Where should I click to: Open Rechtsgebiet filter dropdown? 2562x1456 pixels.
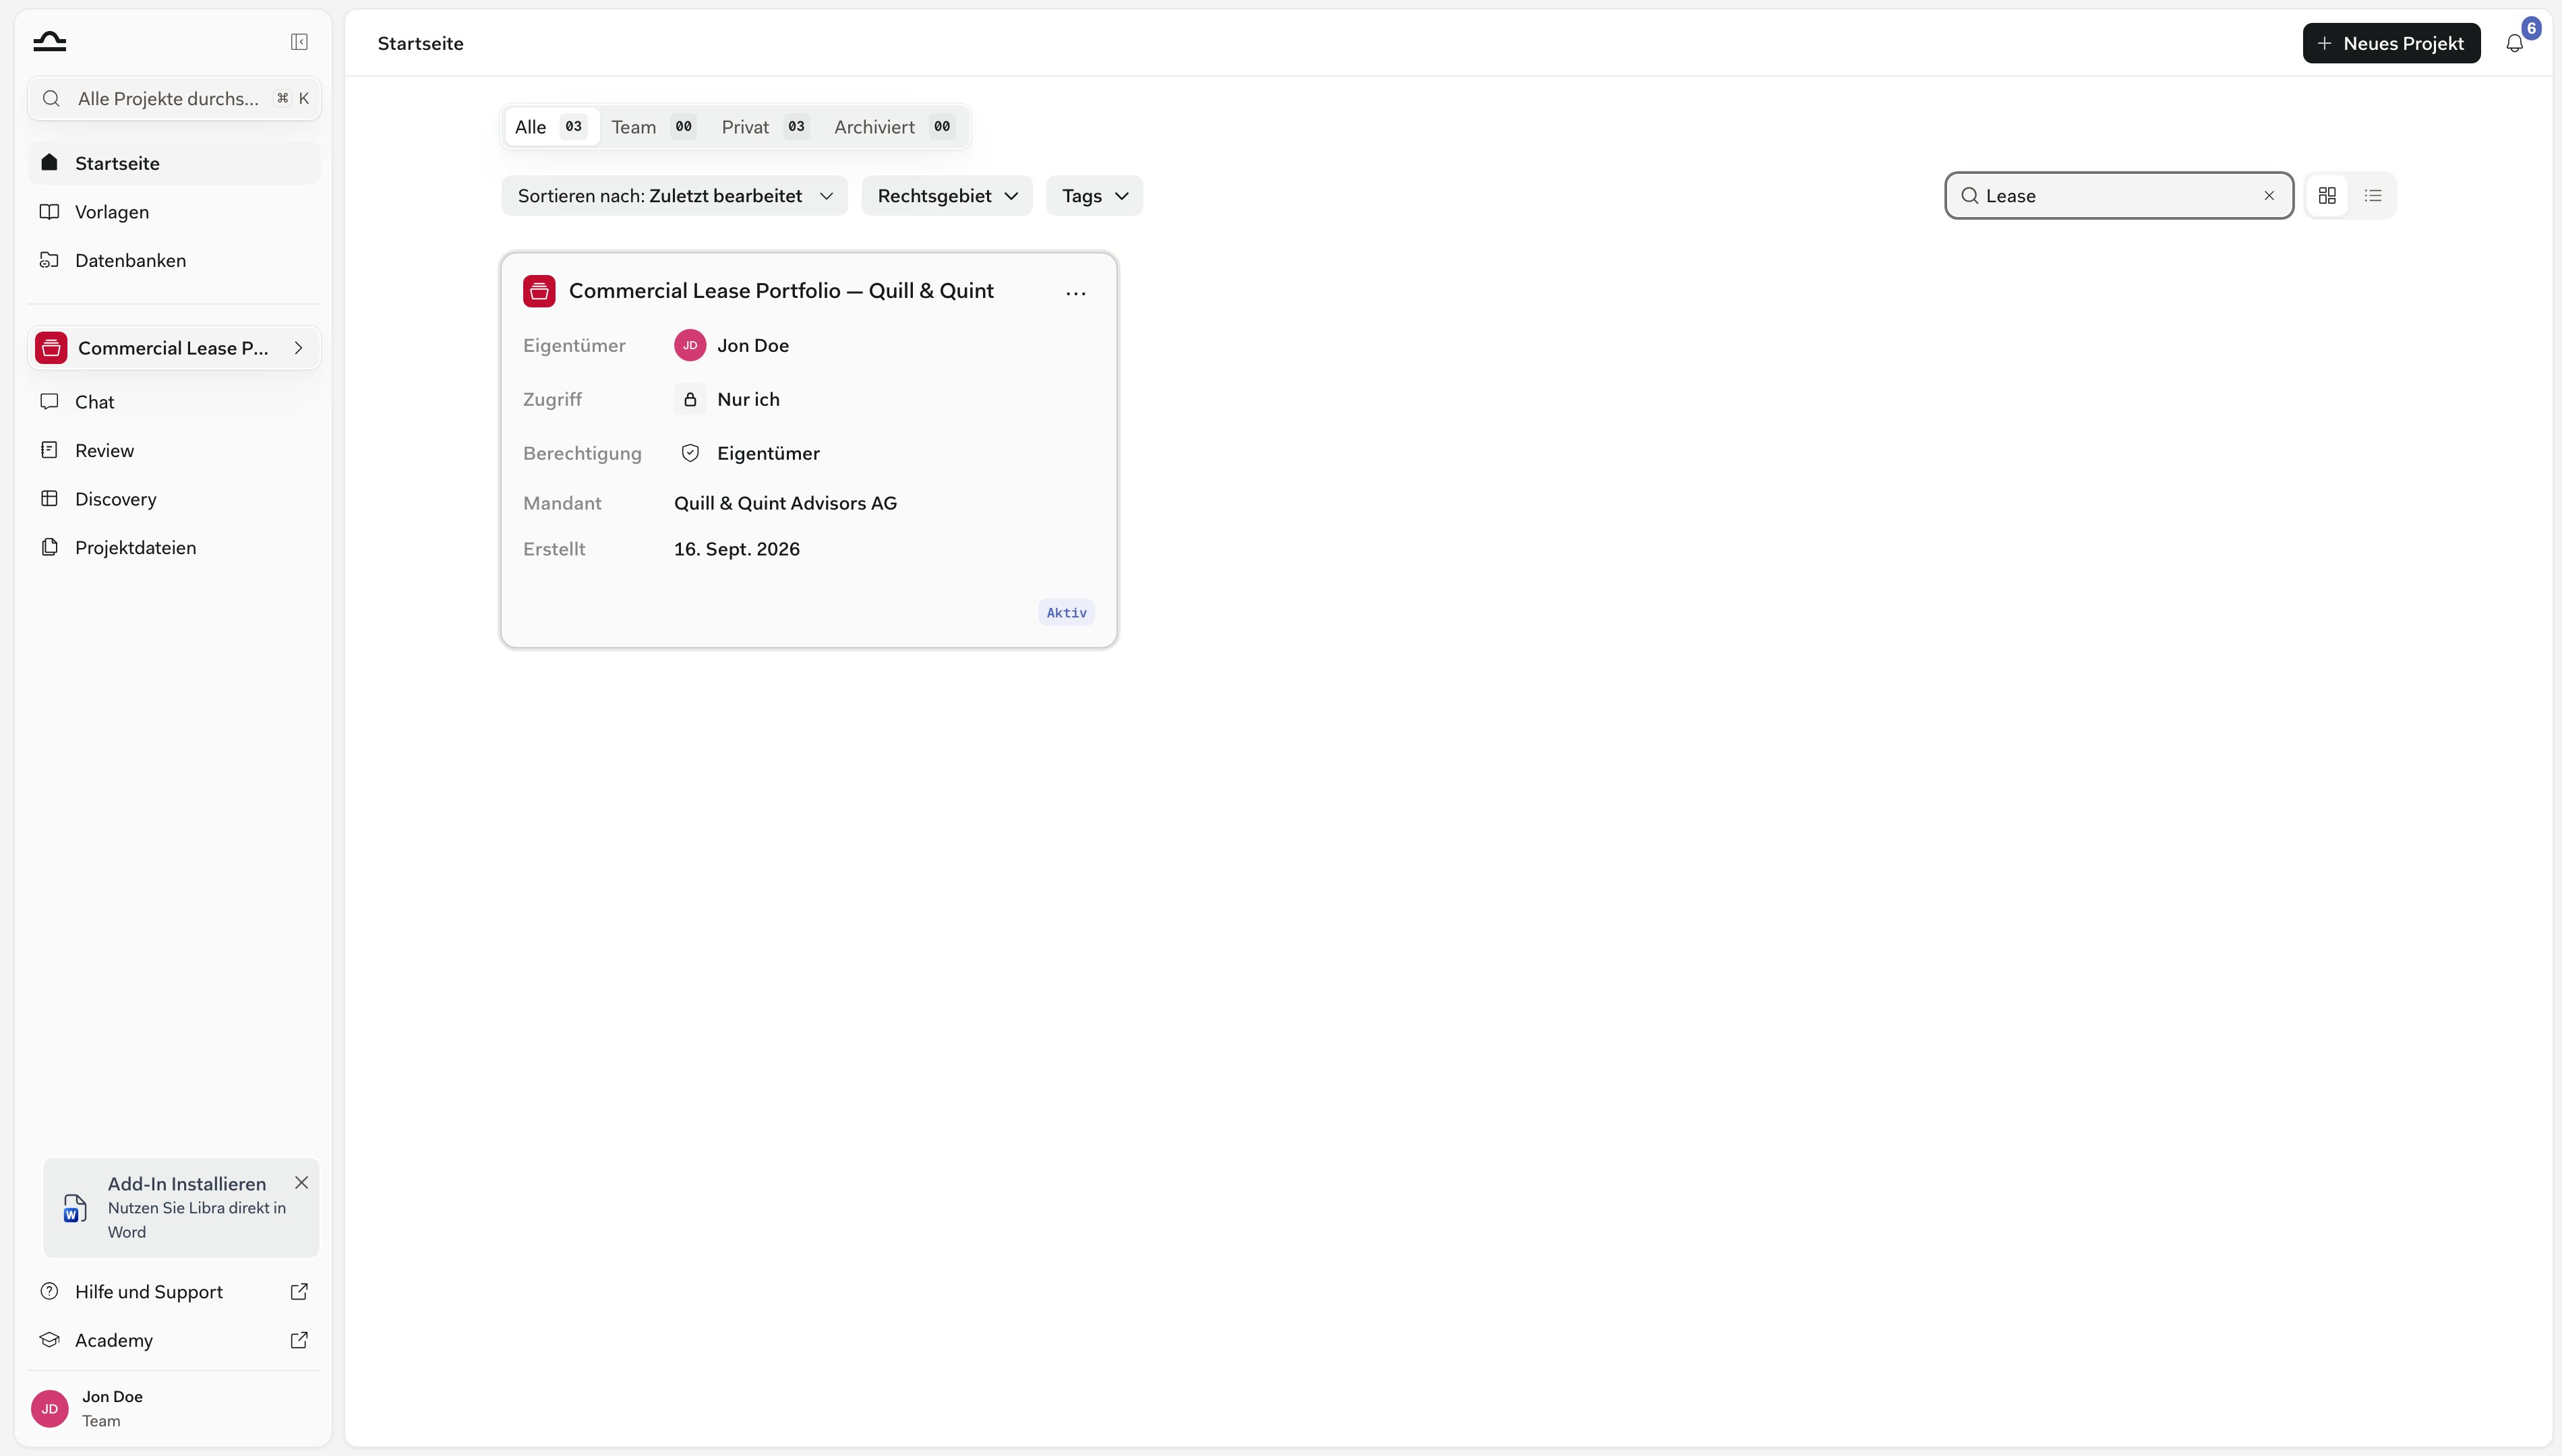click(947, 196)
